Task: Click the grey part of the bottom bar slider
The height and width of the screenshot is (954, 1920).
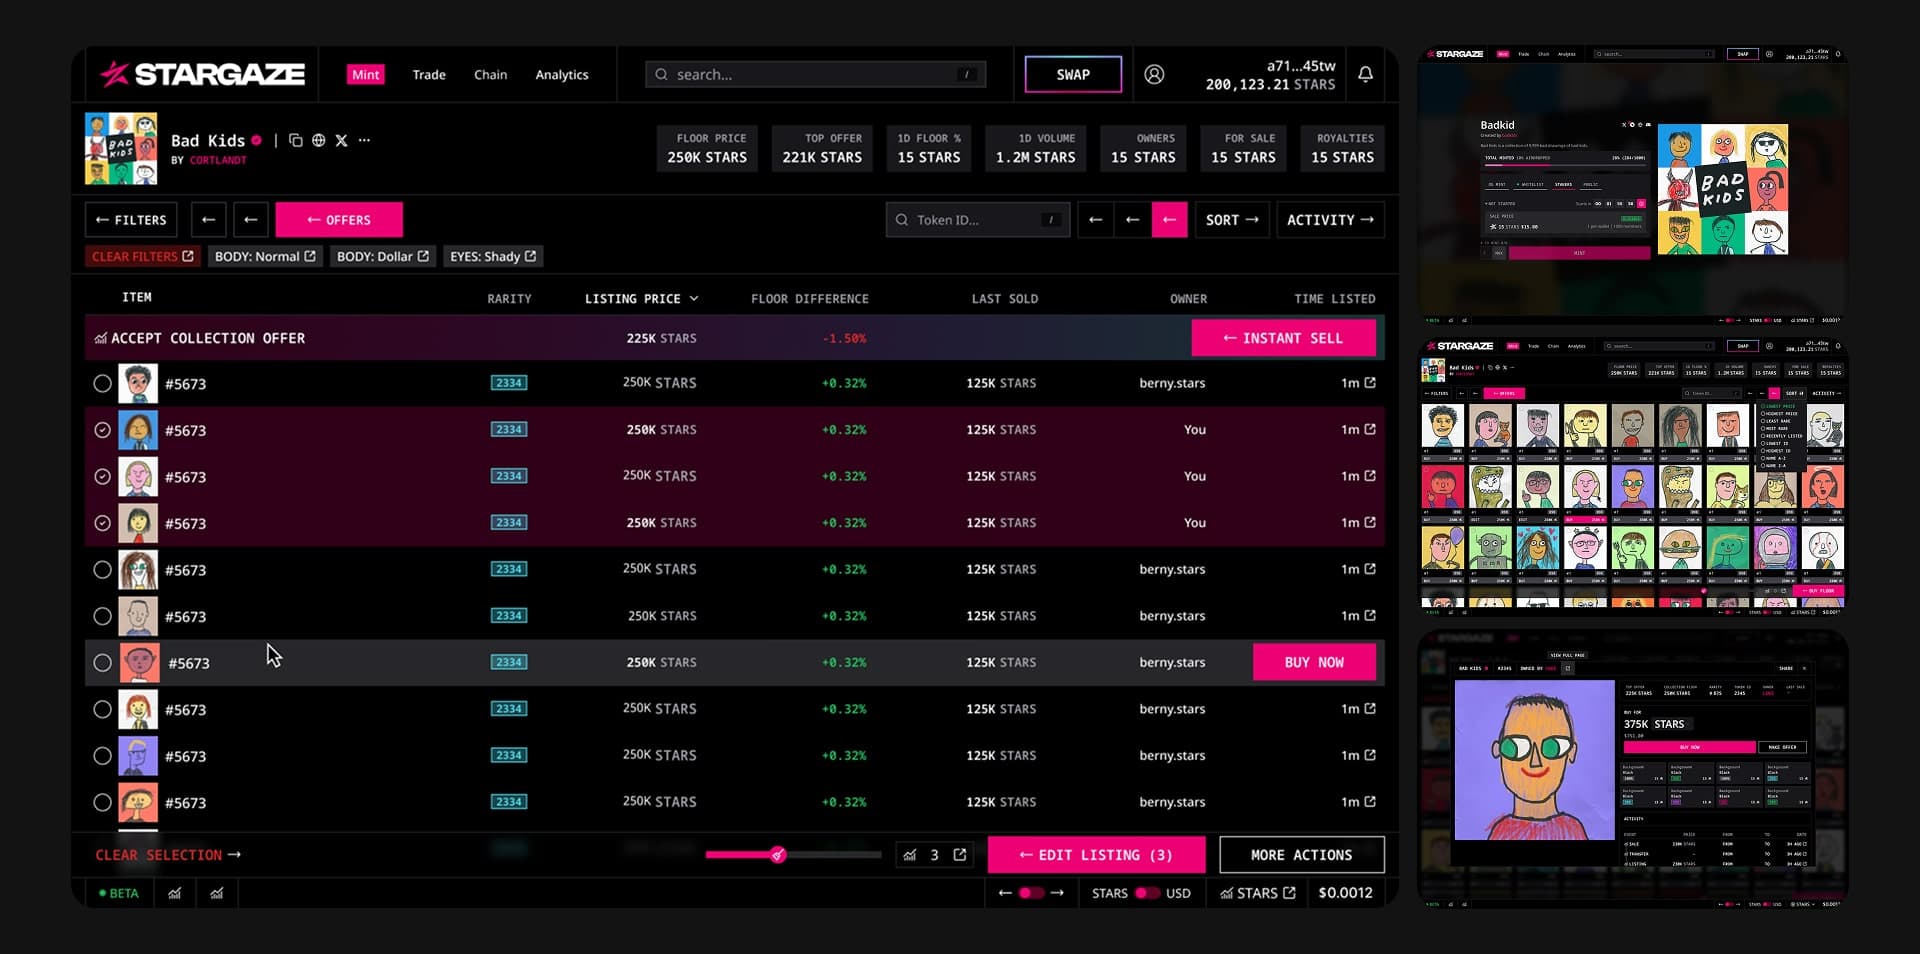Action: coord(833,855)
